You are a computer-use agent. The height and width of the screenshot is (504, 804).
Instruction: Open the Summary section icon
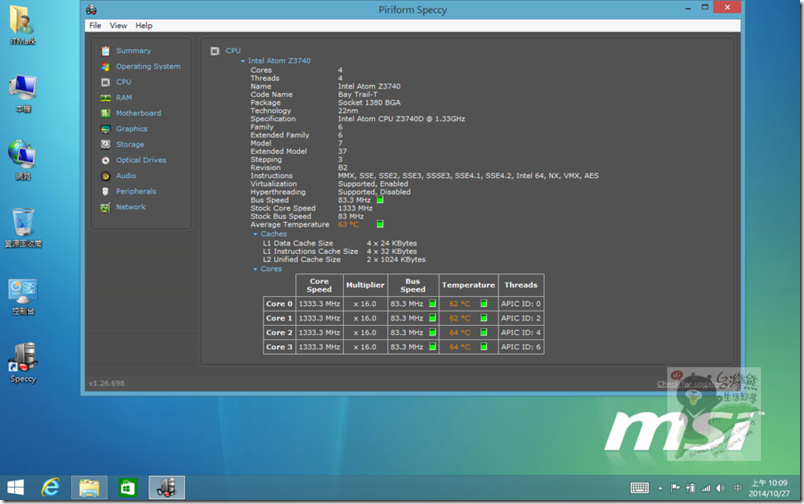click(106, 51)
